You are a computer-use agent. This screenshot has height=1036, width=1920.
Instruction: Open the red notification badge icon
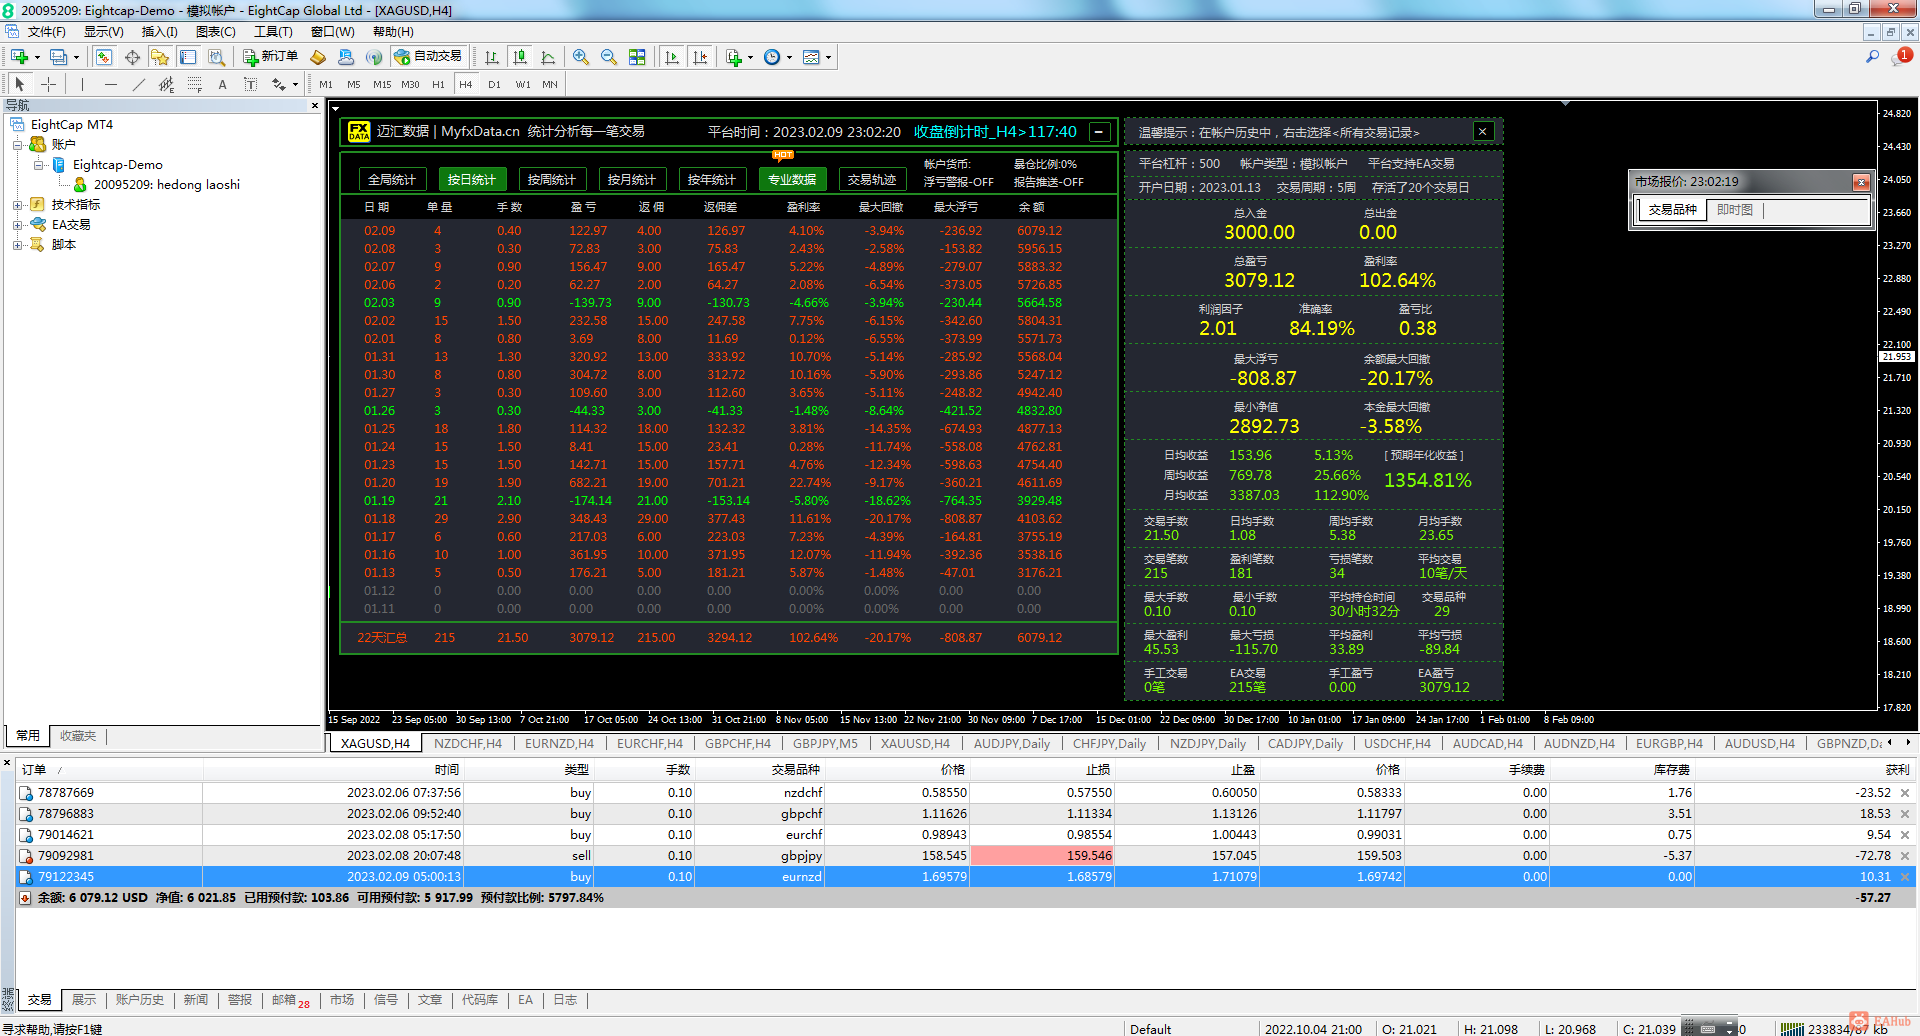[1903, 57]
